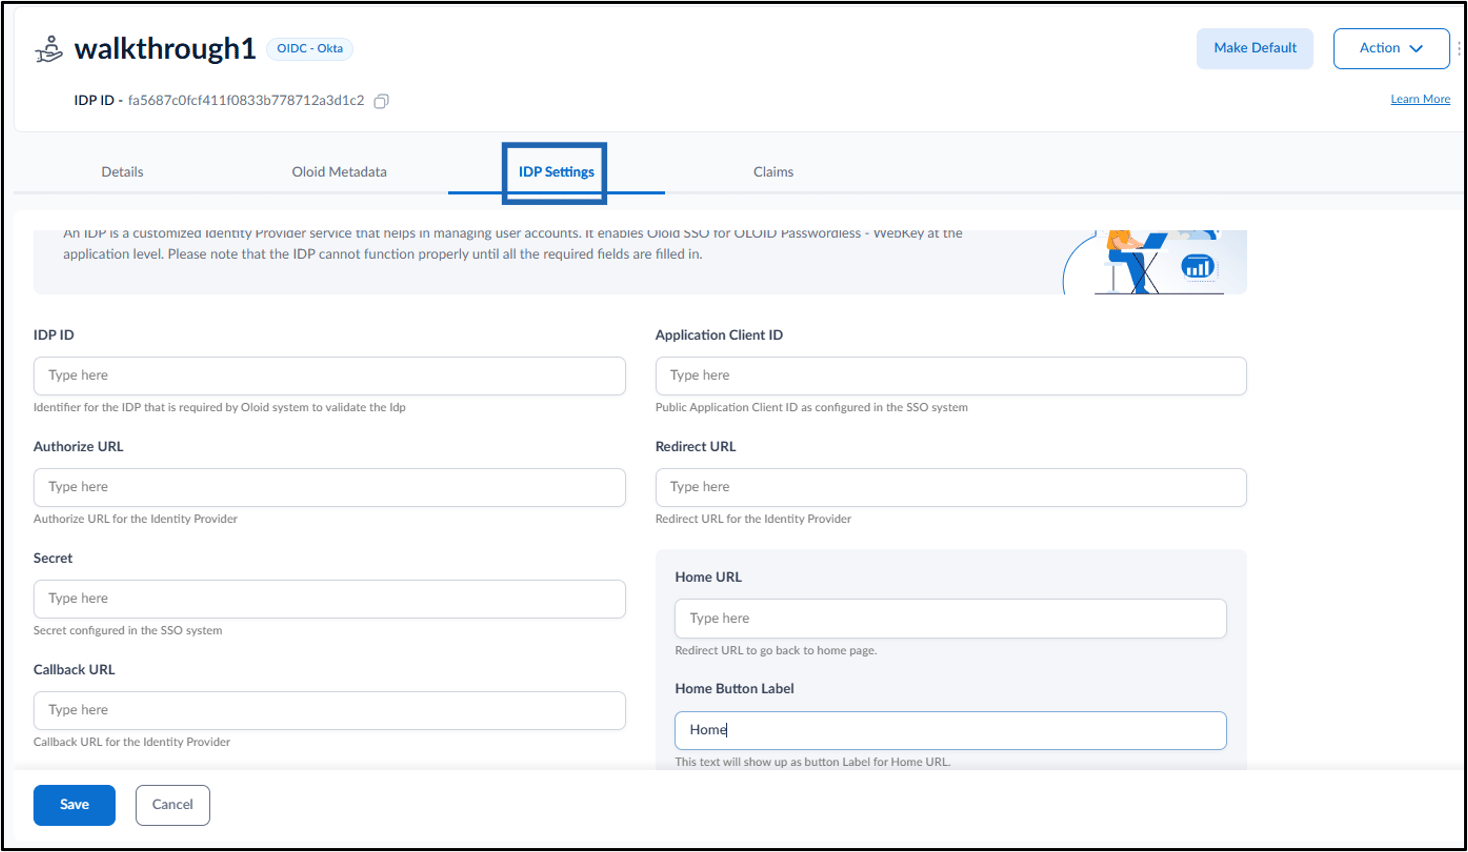Open the Action dropdown

pos(1391,48)
